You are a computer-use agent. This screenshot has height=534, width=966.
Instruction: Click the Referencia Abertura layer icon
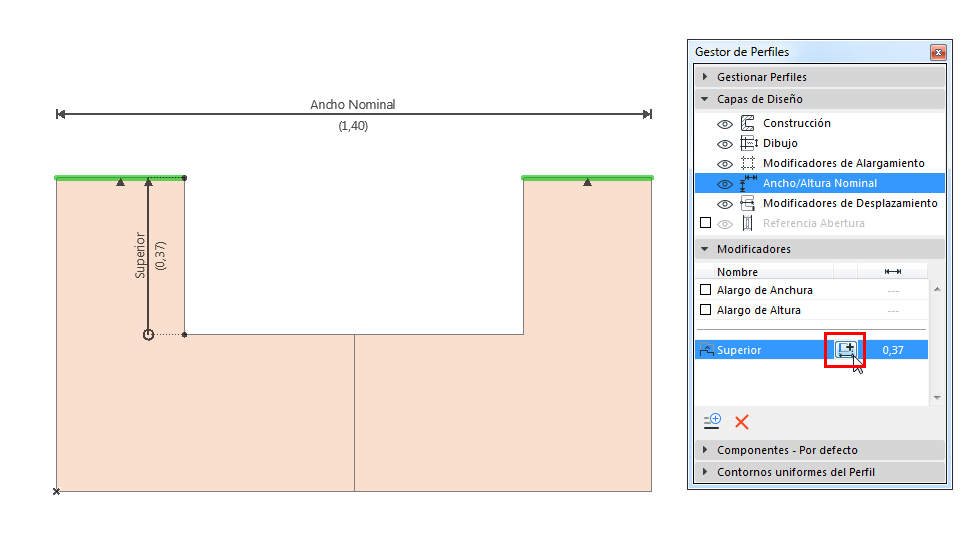coord(747,223)
